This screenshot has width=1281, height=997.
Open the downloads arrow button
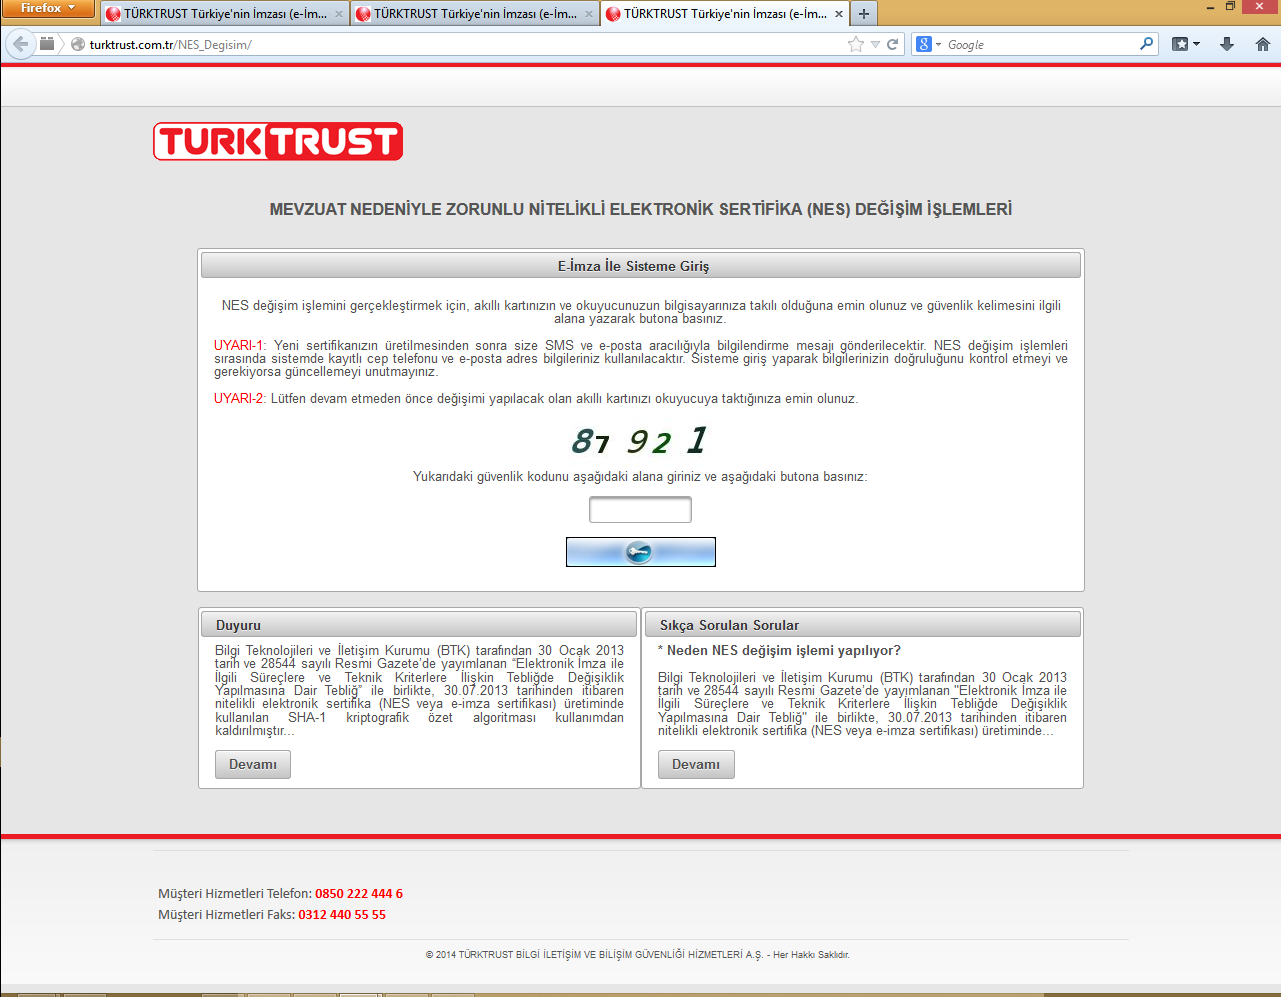point(1227,44)
